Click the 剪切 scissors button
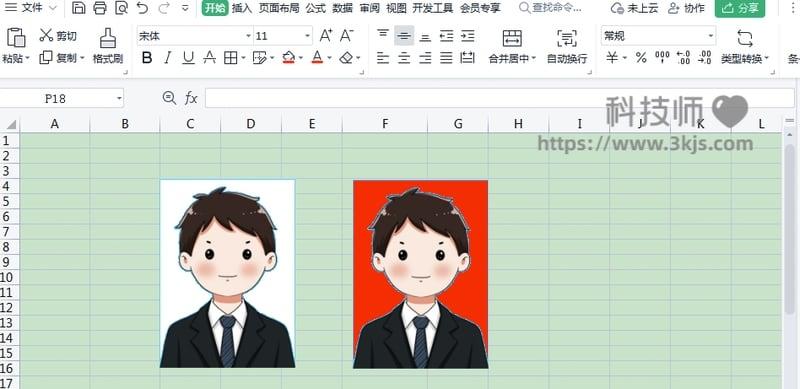 point(58,35)
